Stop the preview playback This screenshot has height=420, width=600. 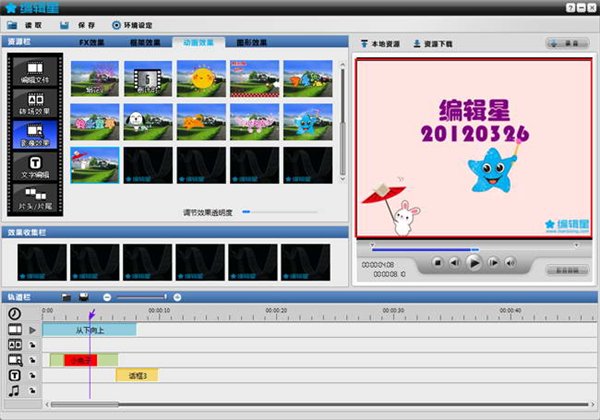pos(437,262)
